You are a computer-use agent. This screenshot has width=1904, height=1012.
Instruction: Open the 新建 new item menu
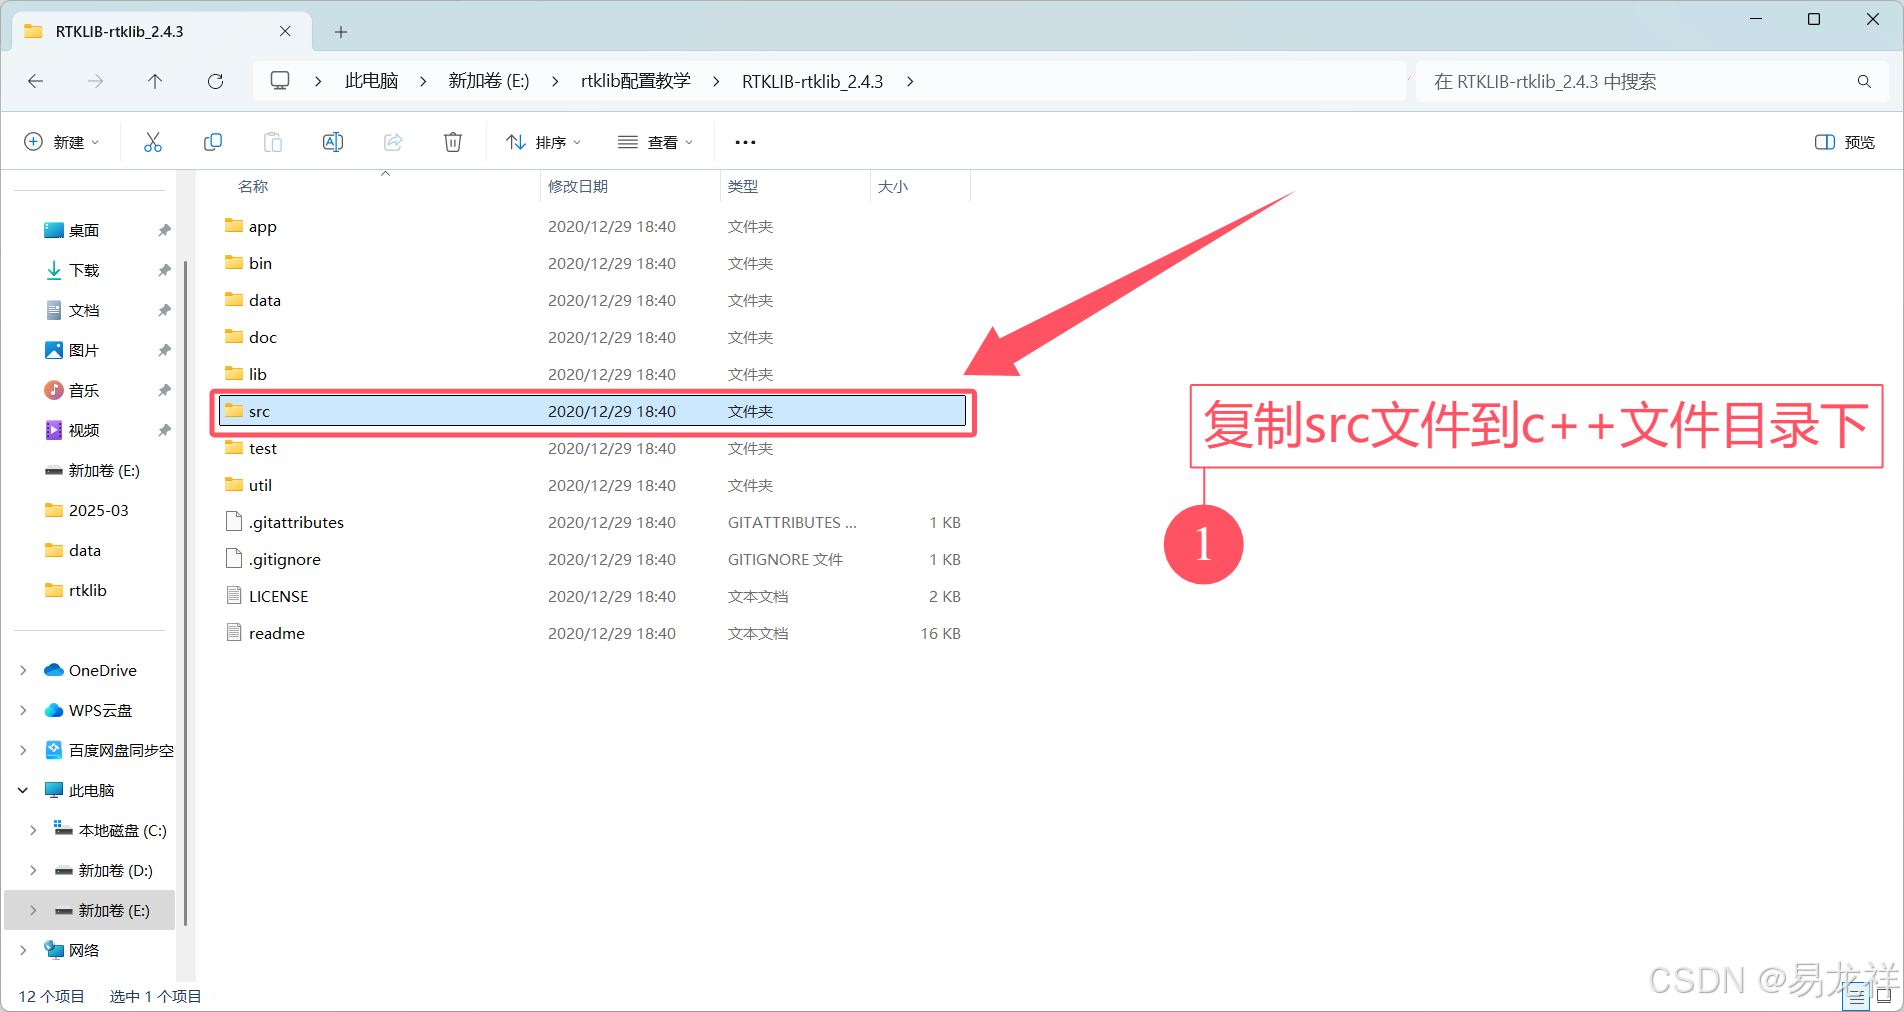point(62,142)
